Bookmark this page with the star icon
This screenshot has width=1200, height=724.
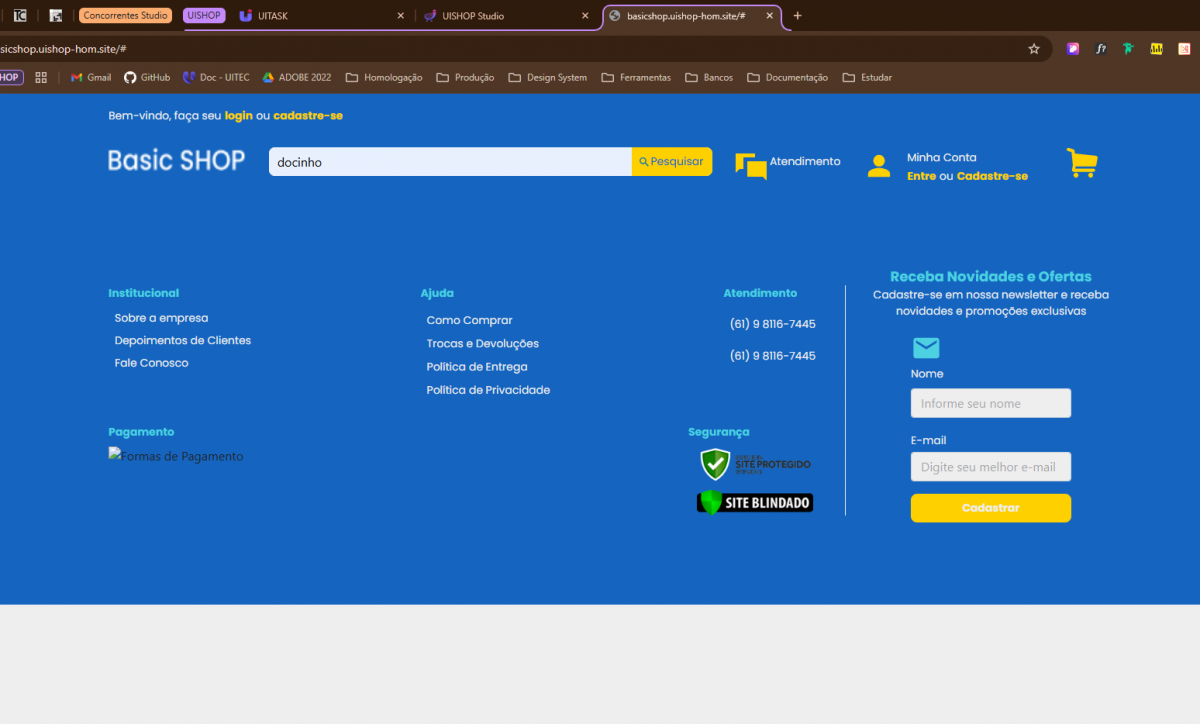coord(1034,49)
